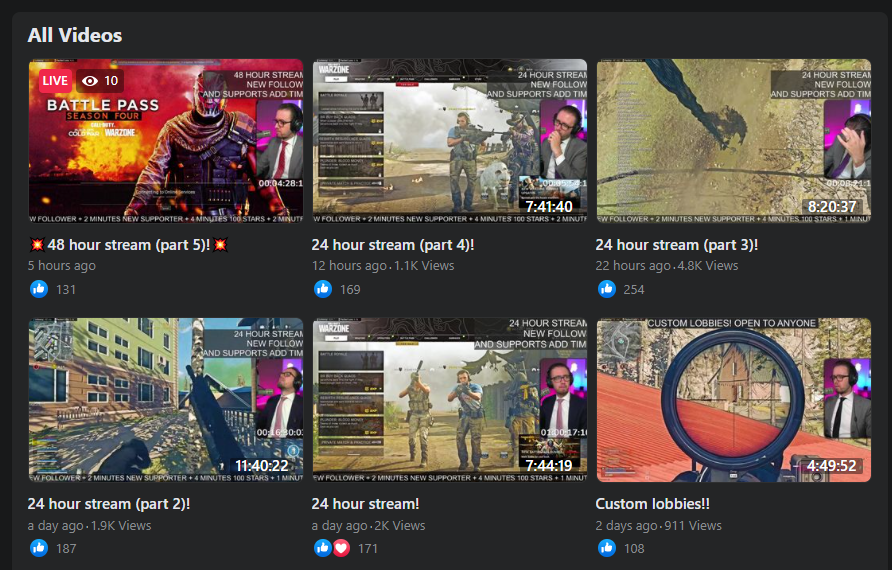Click '12 hours ago · 1.1K Views' text
The height and width of the screenshot is (570, 892).
point(383,266)
